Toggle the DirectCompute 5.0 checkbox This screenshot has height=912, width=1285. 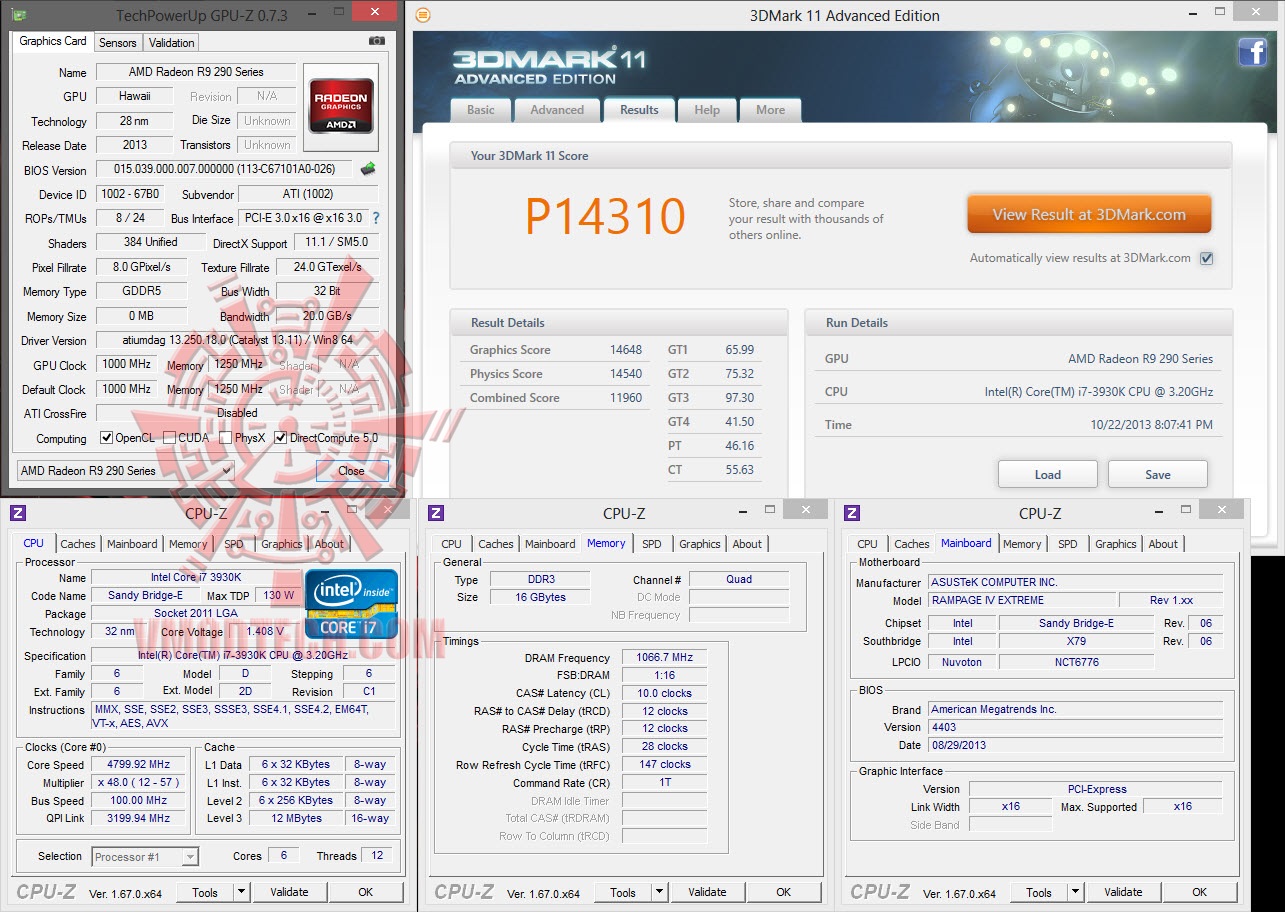pyautogui.click(x=281, y=438)
